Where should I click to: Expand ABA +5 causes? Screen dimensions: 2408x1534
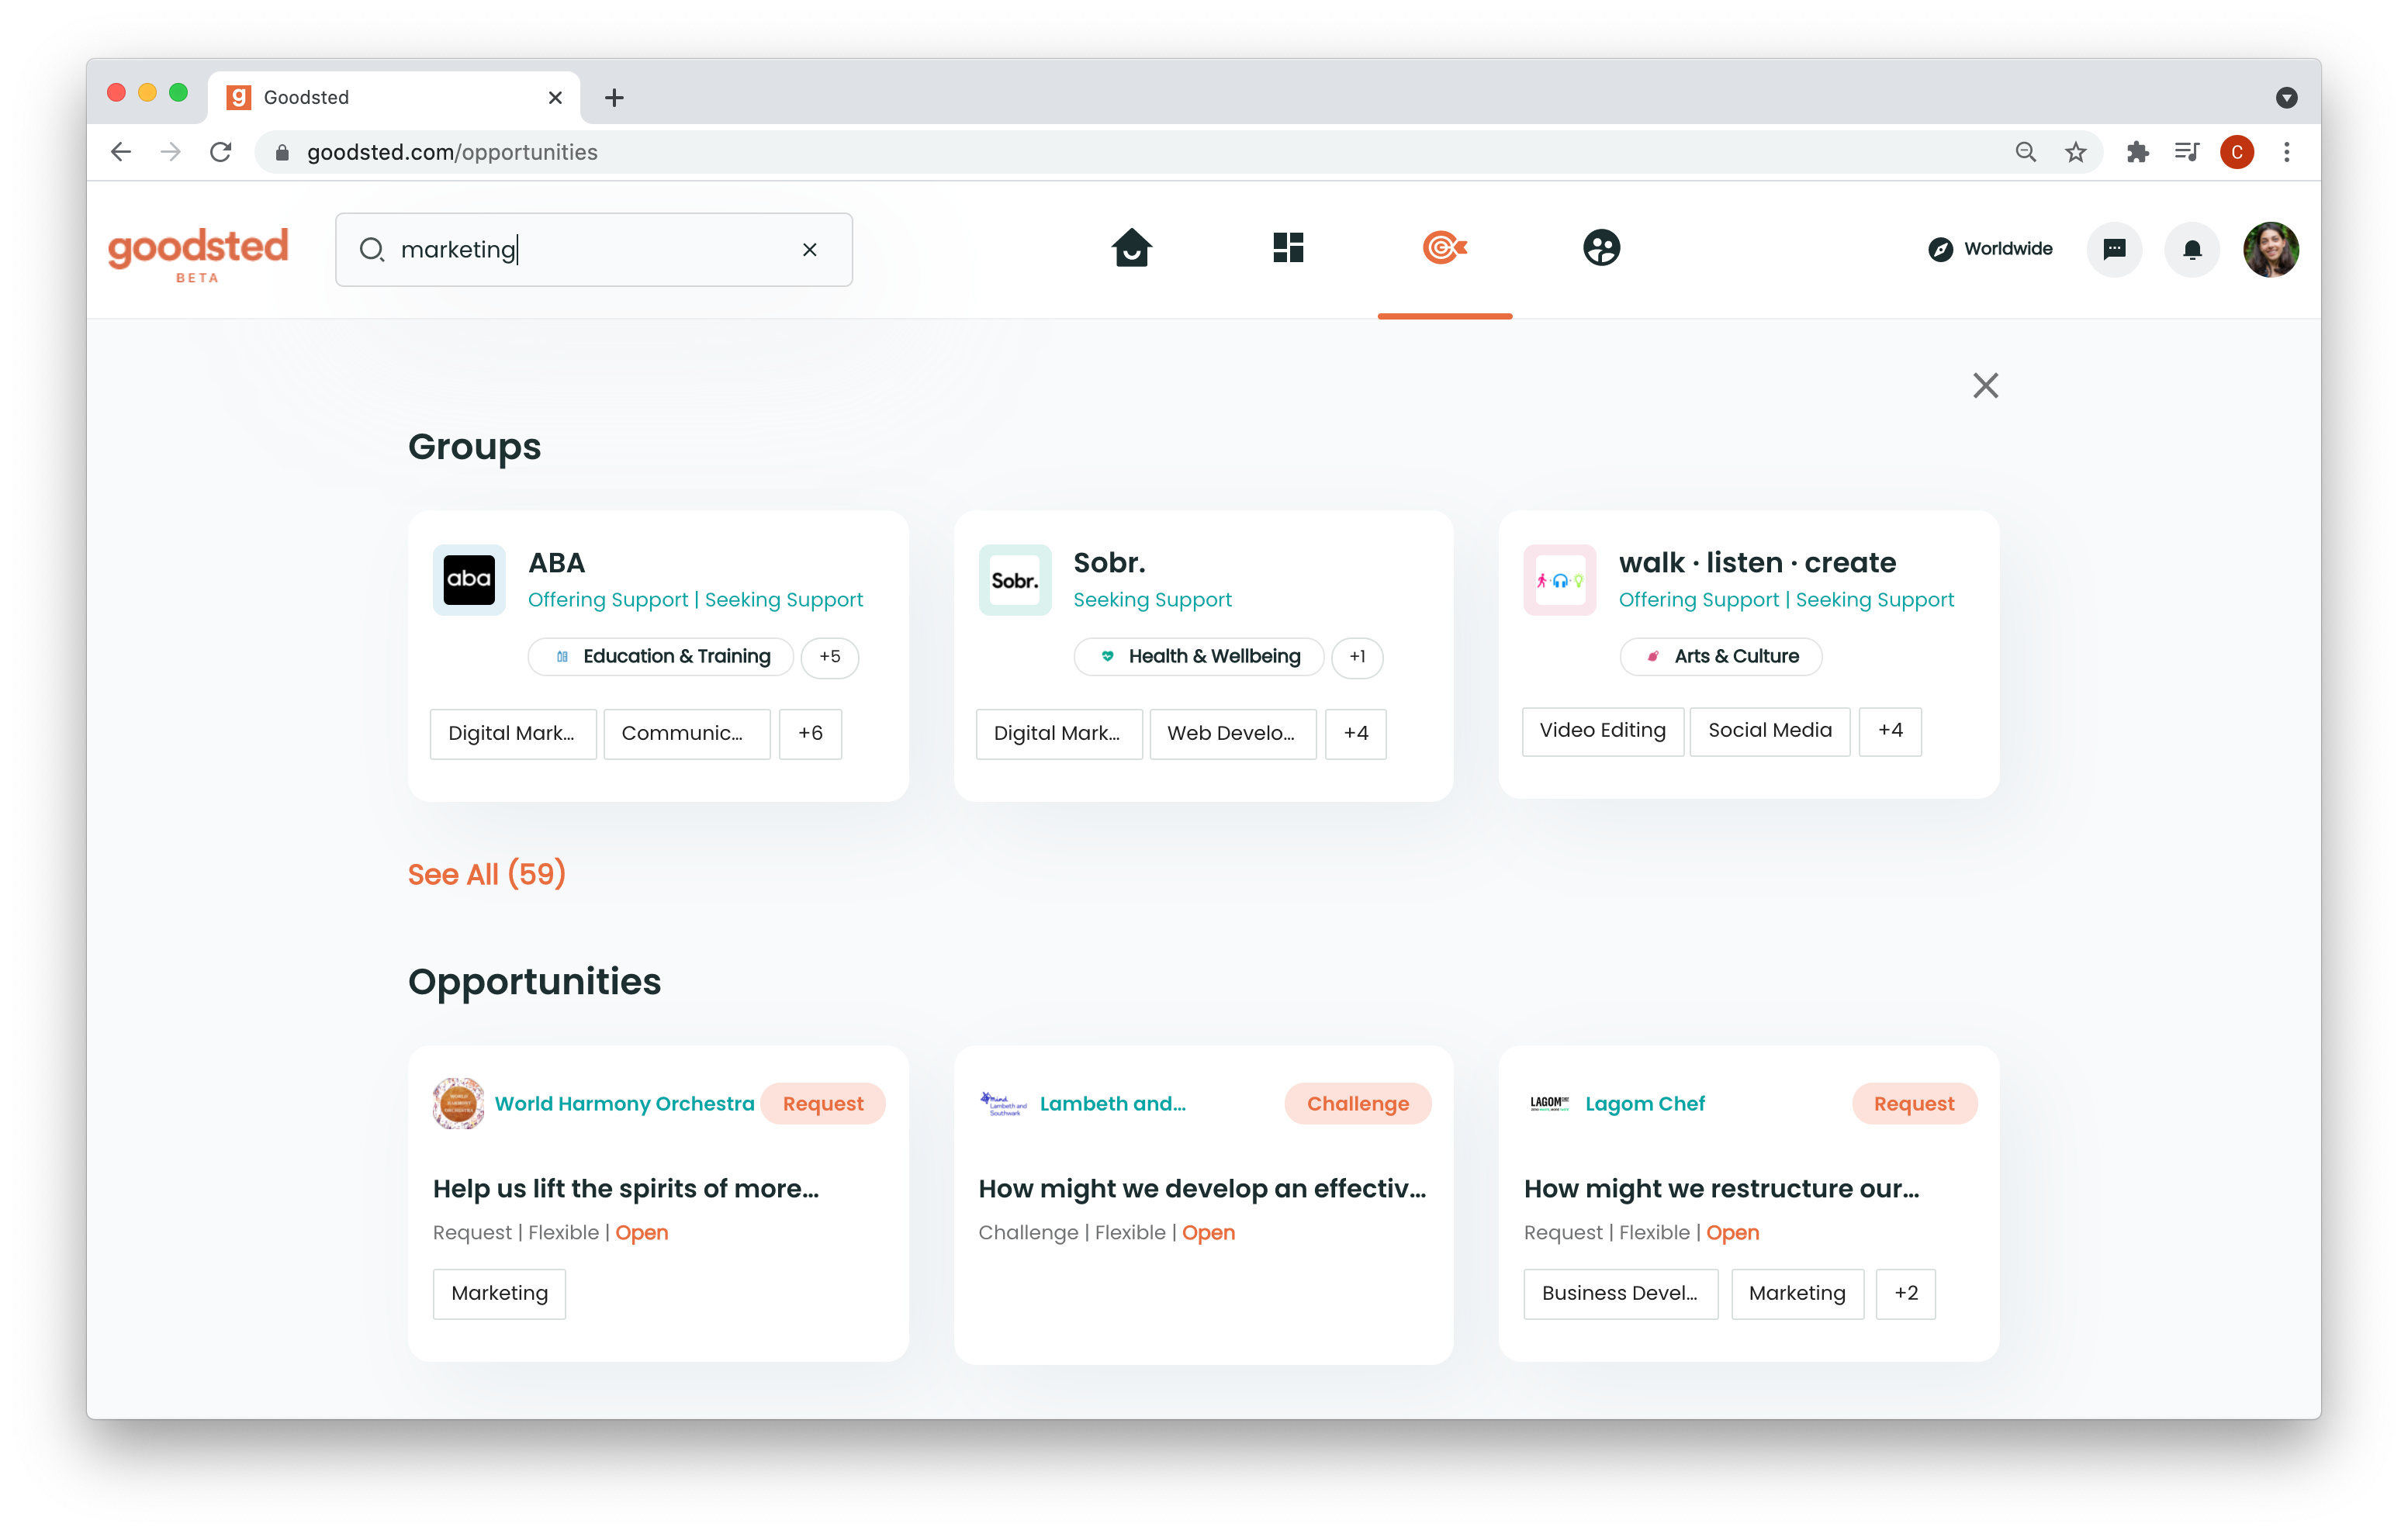click(x=830, y=657)
